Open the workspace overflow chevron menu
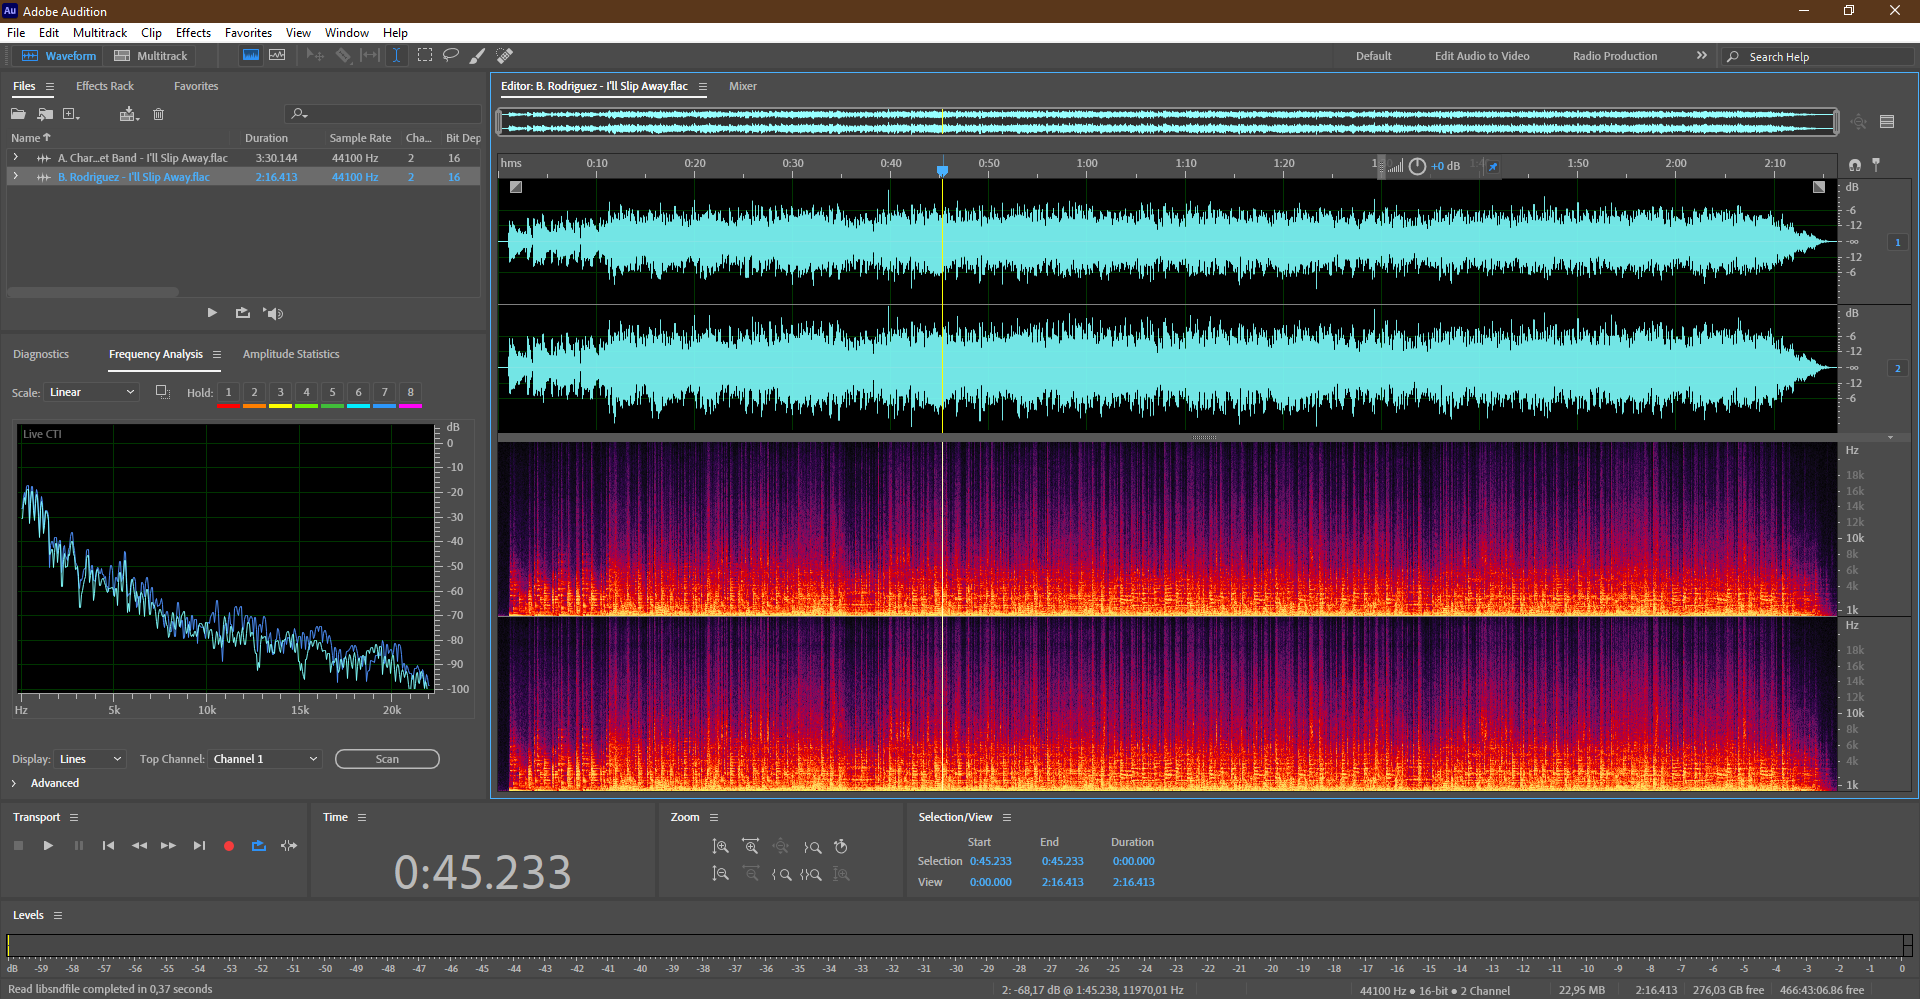 pyautogui.click(x=1702, y=56)
